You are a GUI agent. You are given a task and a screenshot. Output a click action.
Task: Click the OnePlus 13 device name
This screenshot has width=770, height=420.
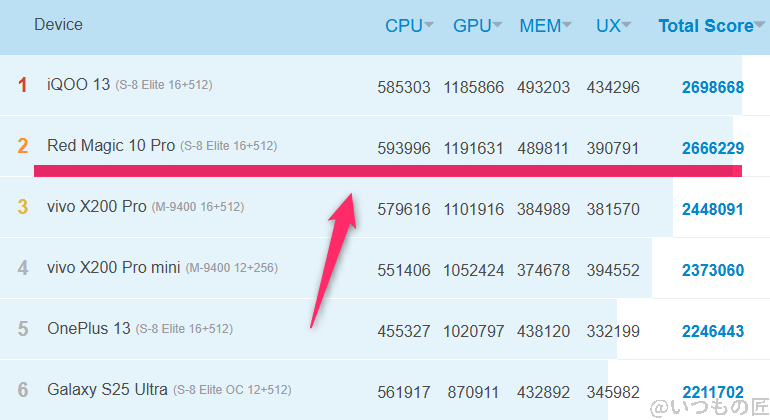88,328
